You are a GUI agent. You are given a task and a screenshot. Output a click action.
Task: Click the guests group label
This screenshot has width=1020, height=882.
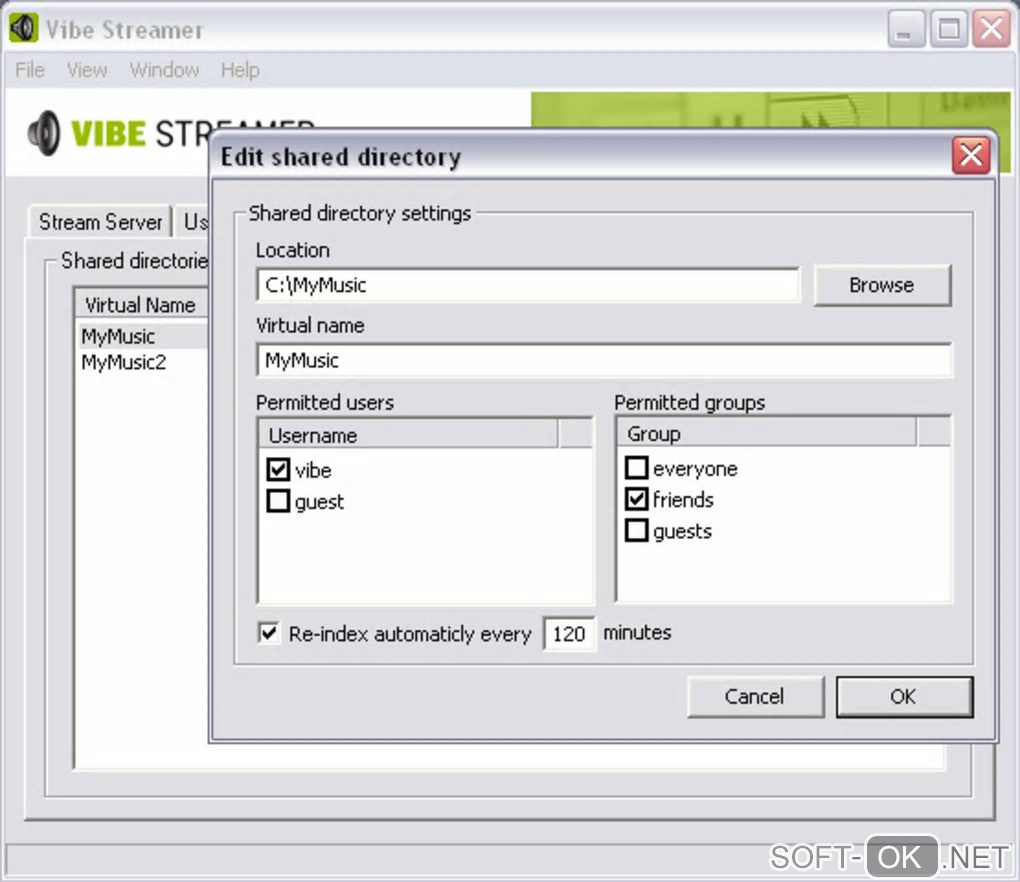682,531
